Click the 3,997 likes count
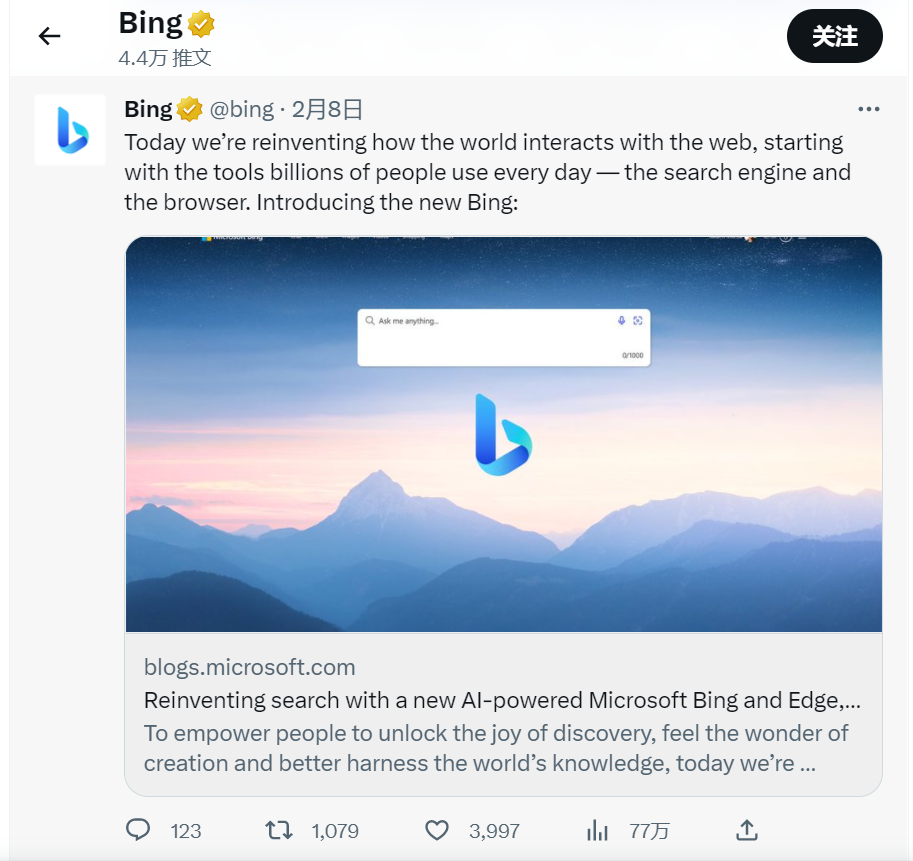The image size is (913, 861). point(494,831)
